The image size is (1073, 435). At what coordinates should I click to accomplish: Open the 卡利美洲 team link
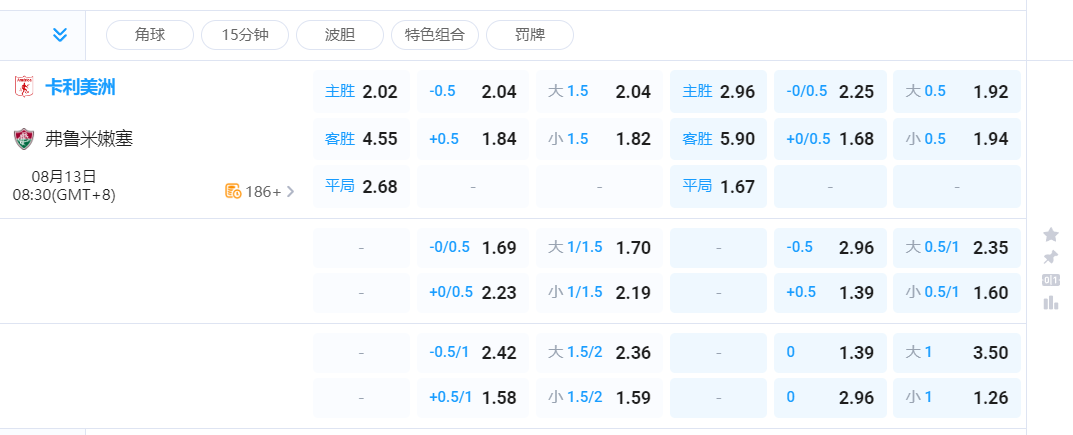80,88
